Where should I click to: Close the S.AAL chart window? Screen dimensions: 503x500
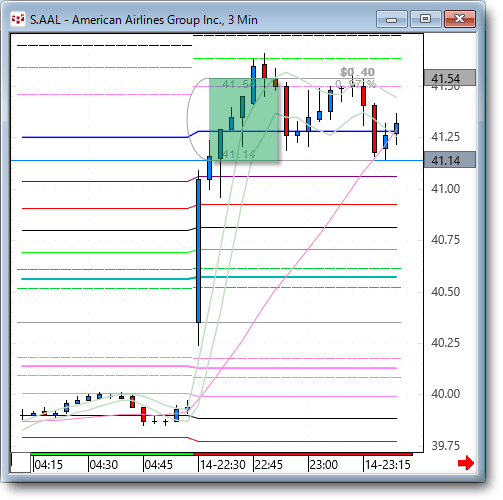(460, 19)
